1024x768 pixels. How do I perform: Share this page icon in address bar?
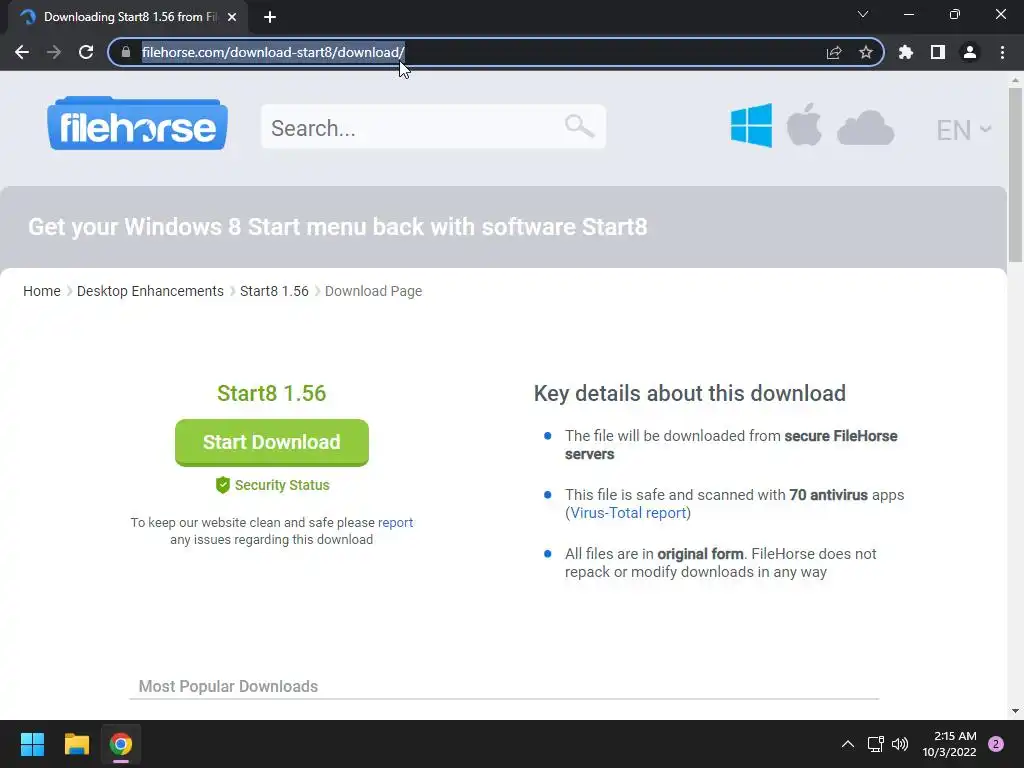(834, 52)
